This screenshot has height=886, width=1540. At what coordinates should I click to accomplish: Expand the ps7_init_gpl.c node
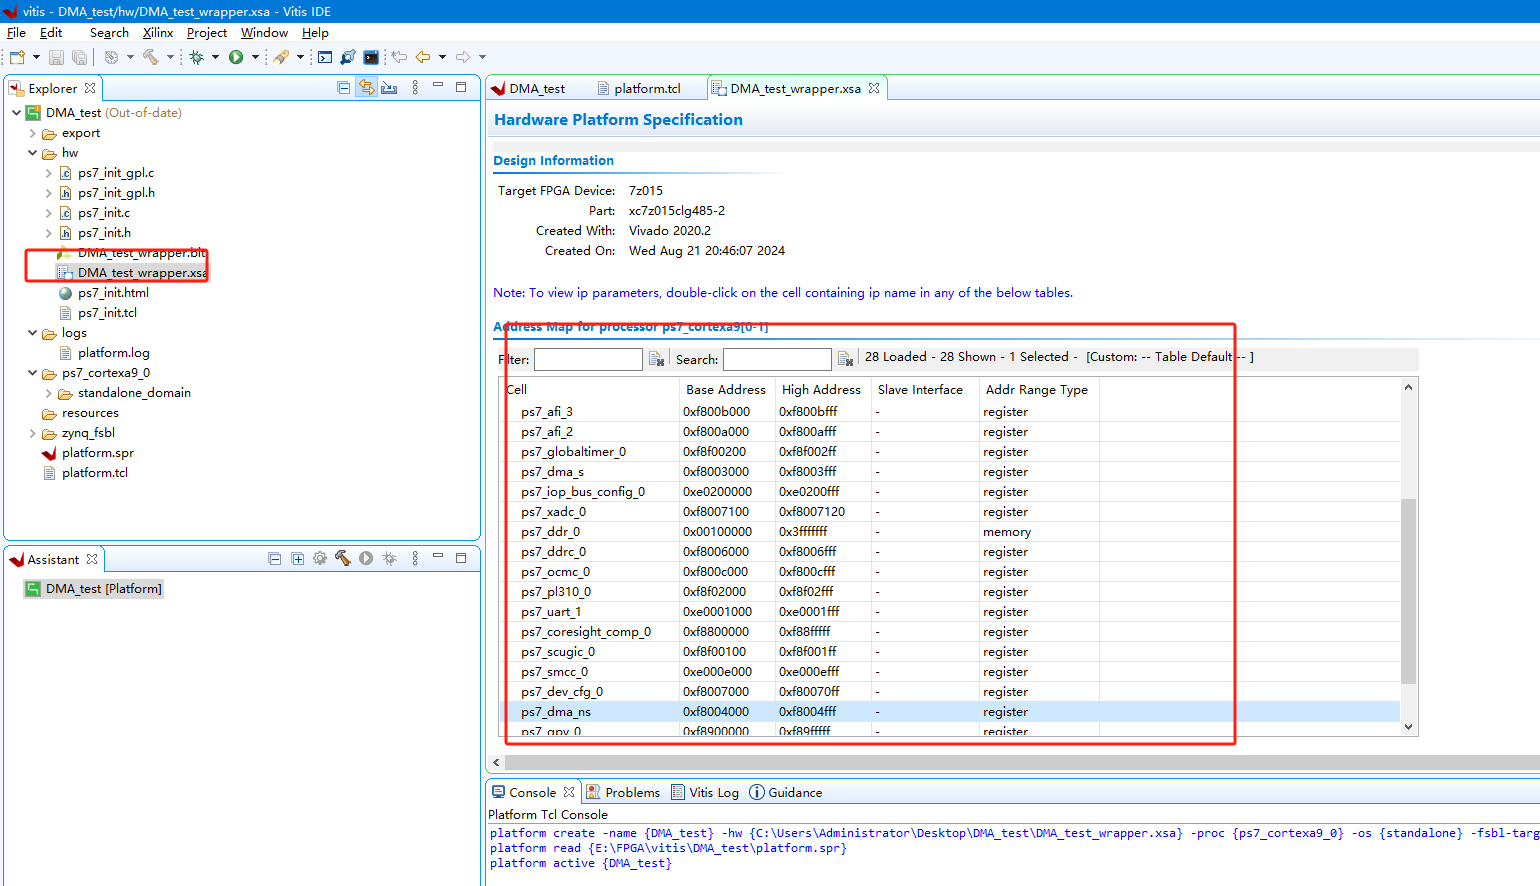[48, 173]
